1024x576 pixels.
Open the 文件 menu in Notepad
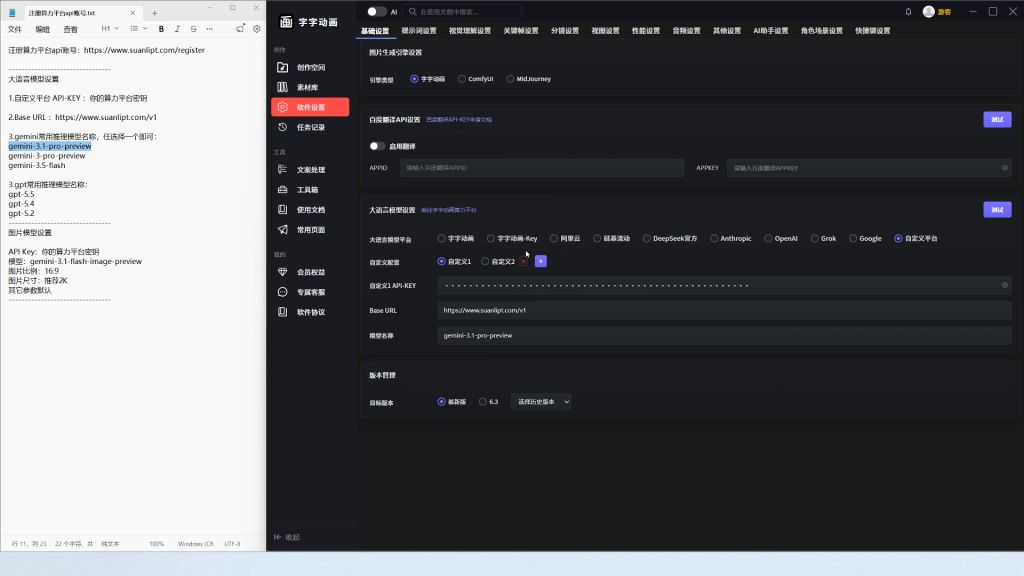click(14, 29)
